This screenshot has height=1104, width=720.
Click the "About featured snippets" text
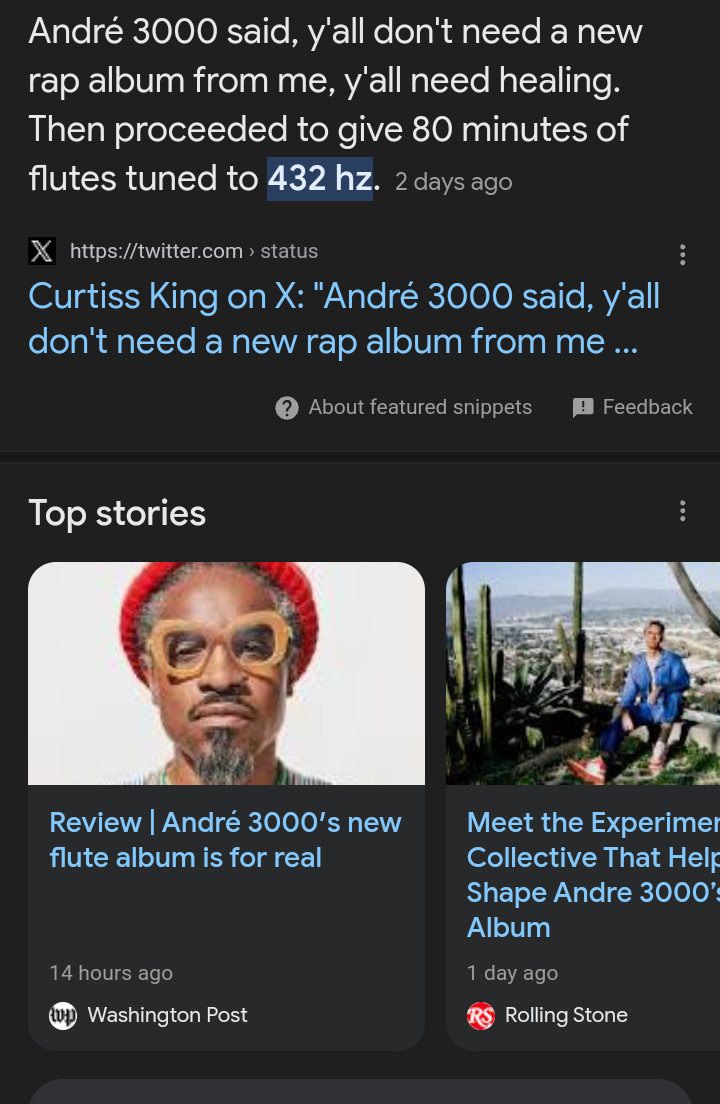coord(420,407)
